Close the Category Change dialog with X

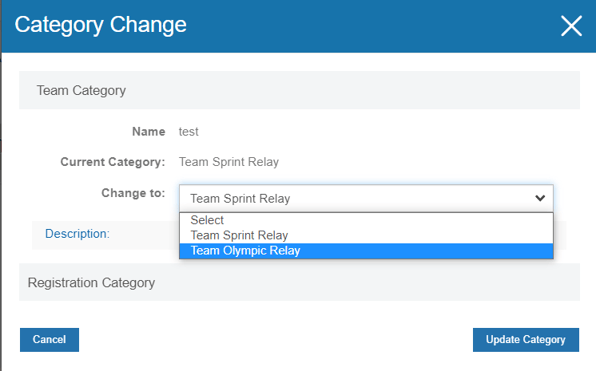(571, 26)
